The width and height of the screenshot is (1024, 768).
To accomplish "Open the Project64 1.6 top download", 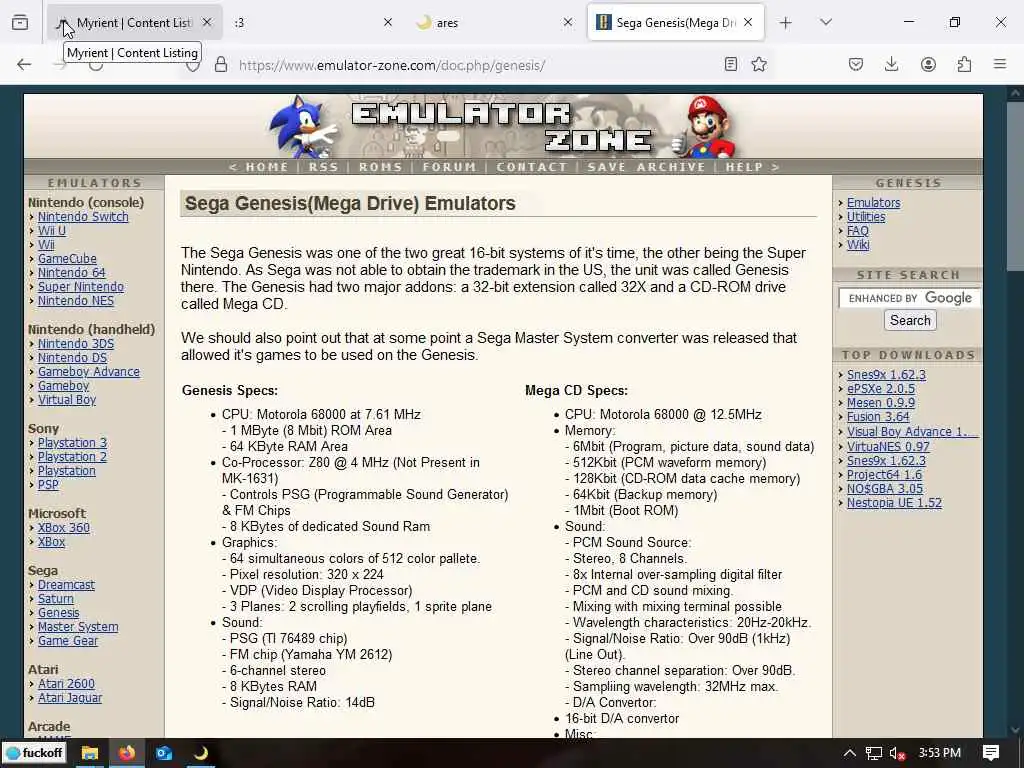I will (884, 475).
